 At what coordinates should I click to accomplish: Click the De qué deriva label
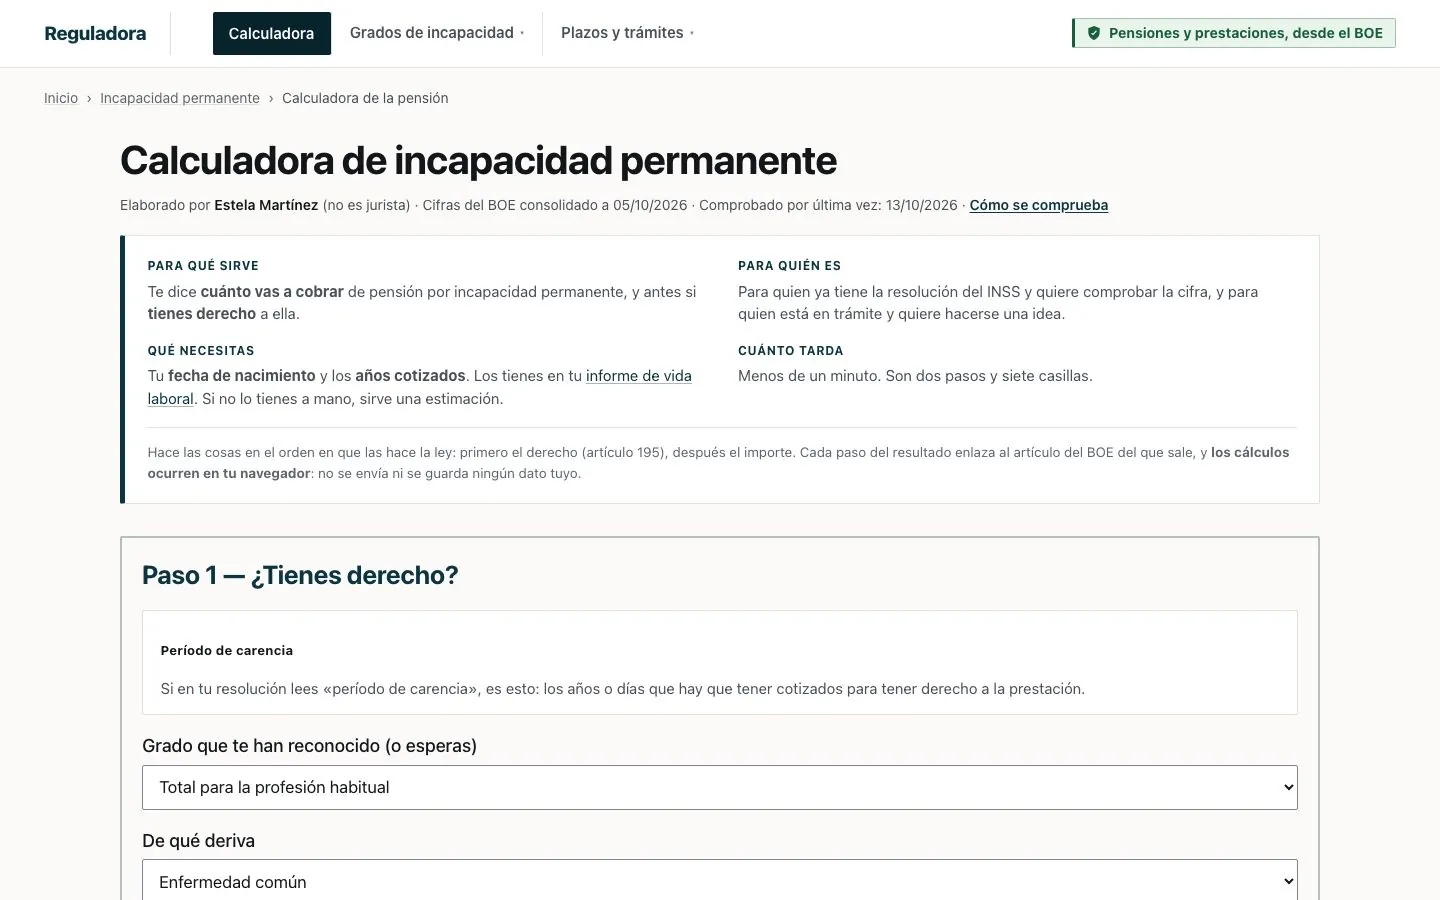[x=199, y=841]
